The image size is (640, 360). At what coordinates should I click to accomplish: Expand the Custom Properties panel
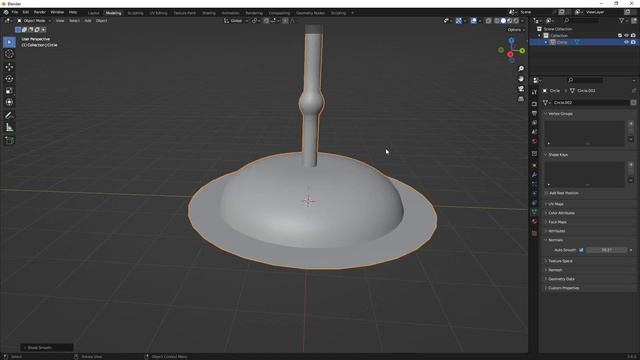(x=563, y=288)
